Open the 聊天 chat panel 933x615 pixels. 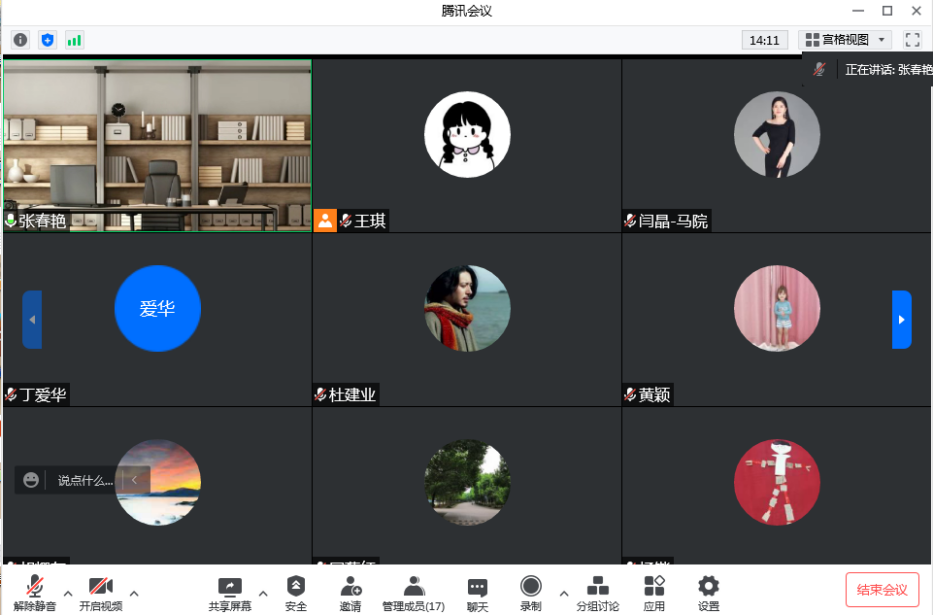[477, 592]
